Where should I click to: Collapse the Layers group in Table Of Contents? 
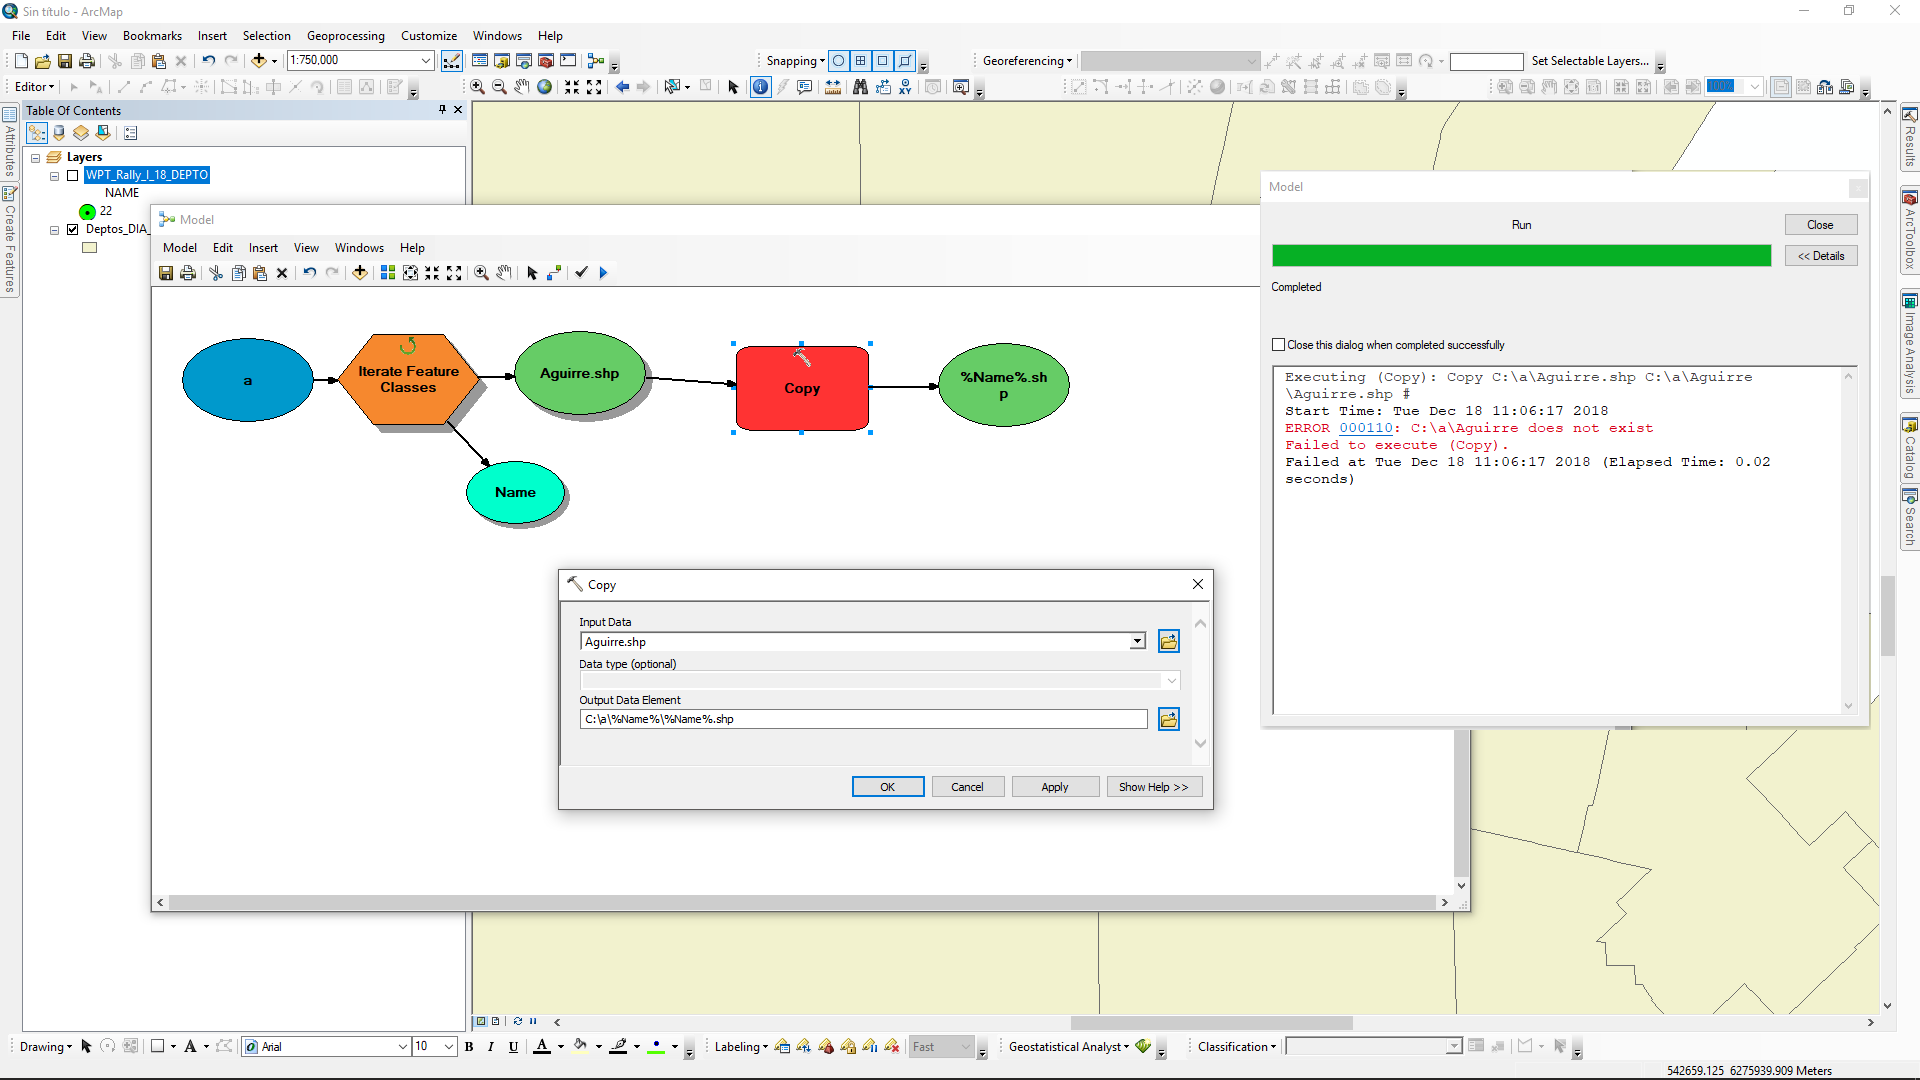tap(36, 158)
